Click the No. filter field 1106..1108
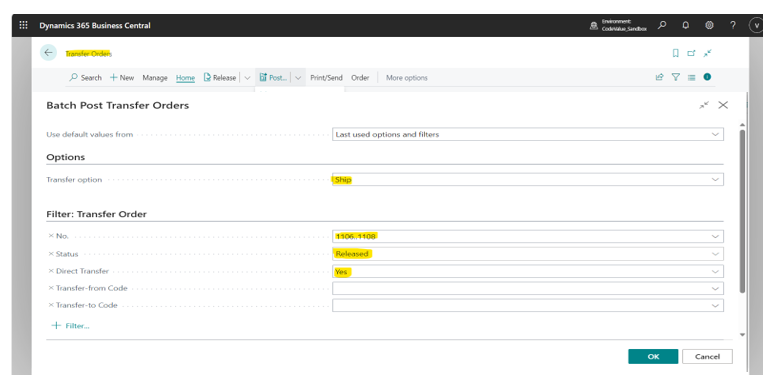Screen dimensions: 766x377 [x=528, y=236]
